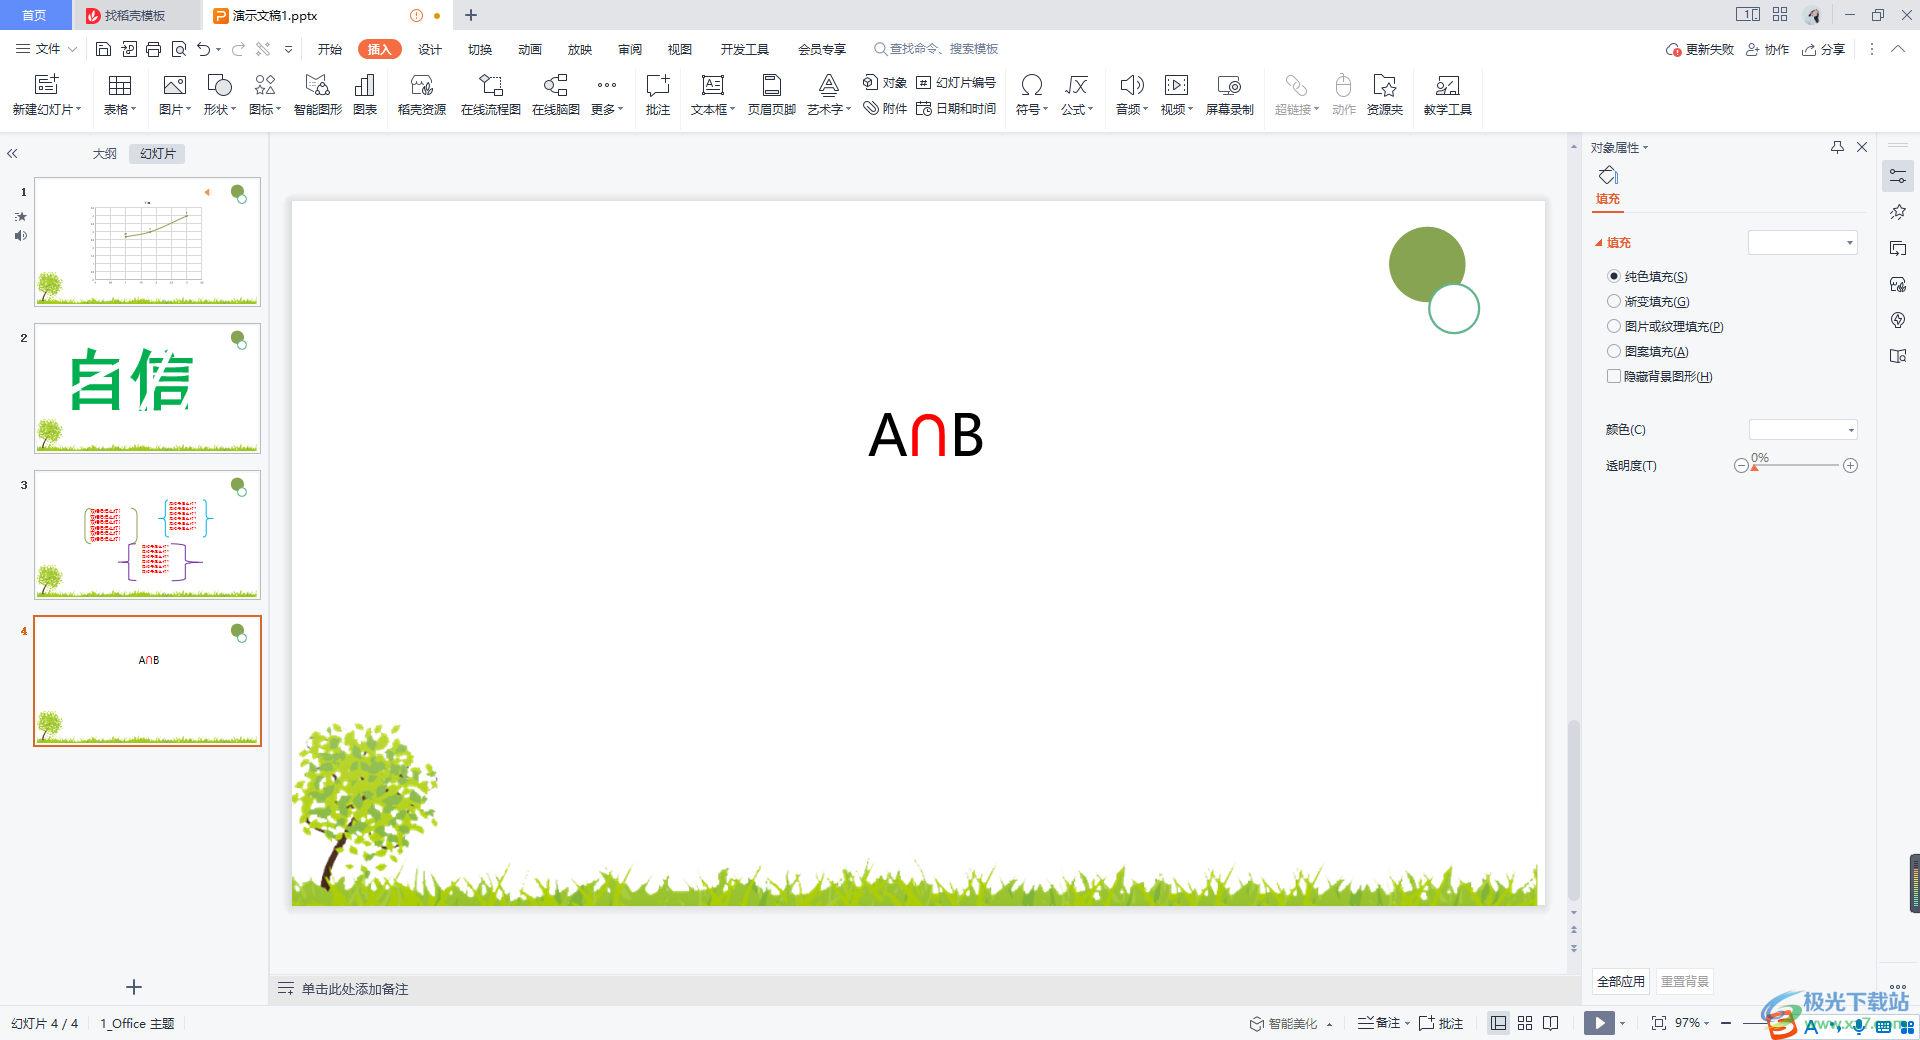Insert an Object (对象)
This screenshot has width=1920, height=1040.
coord(885,82)
